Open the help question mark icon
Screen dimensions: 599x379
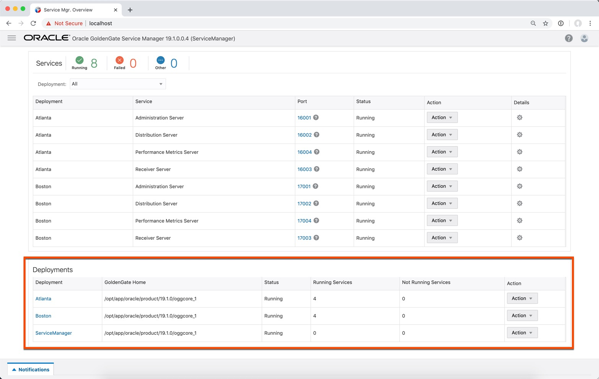point(568,38)
